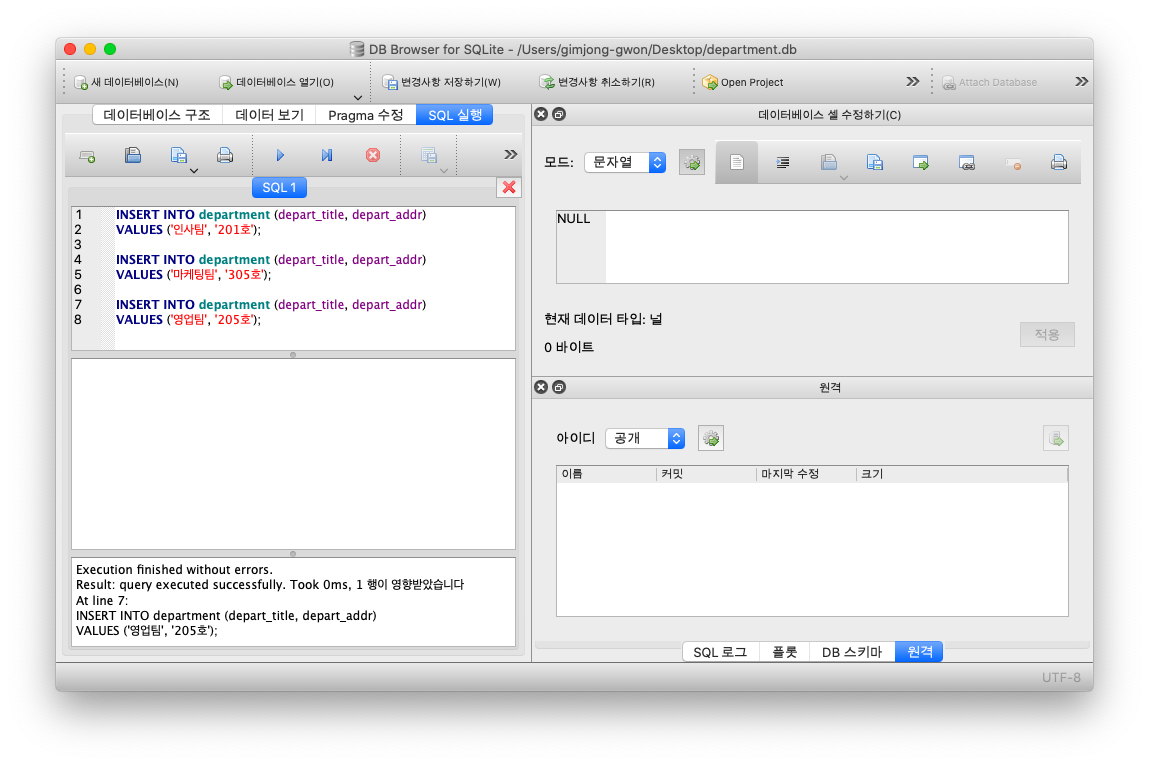Image resolution: width=1149 pixels, height=765 pixels.
Task: Close the 데이터베이스 셀 수정하기 panel
Action: (541, 114)
